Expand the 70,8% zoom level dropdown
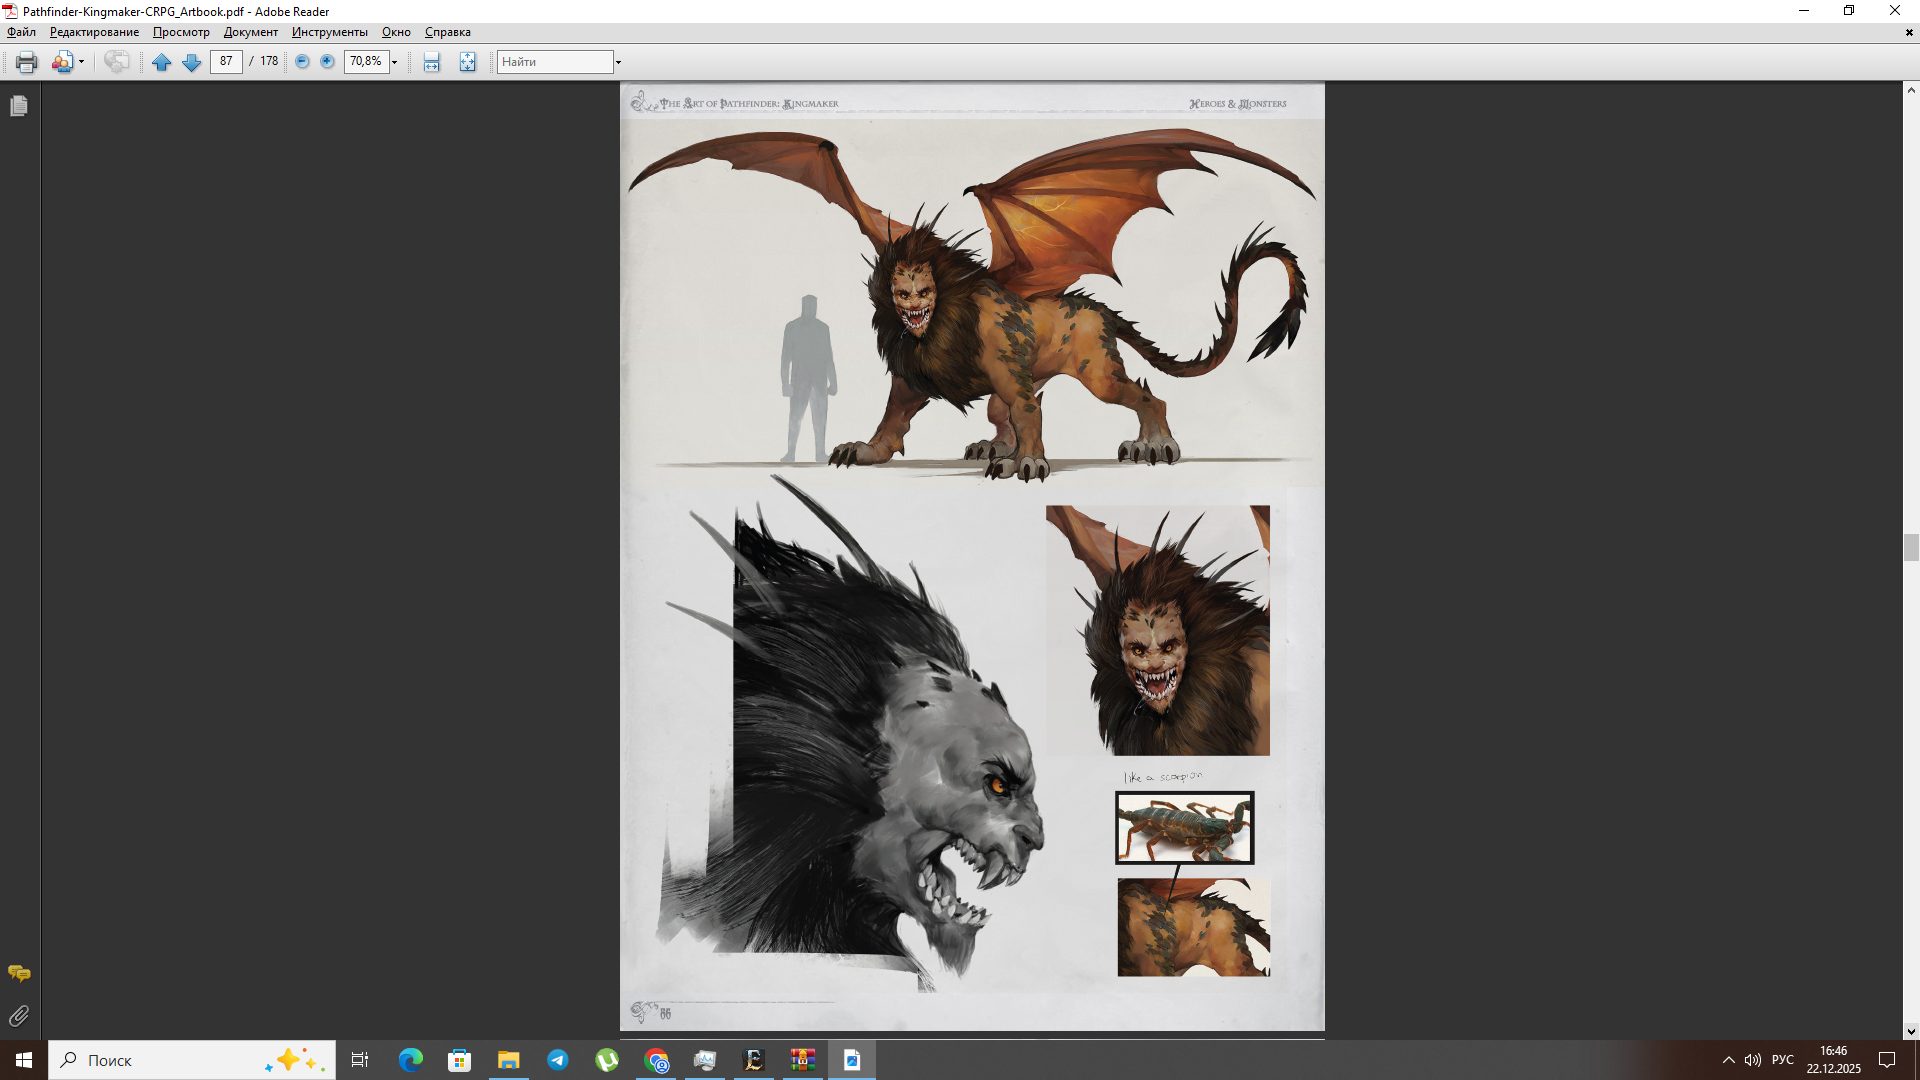This screenshot has width=1920, height=1080. pos(395,62)
